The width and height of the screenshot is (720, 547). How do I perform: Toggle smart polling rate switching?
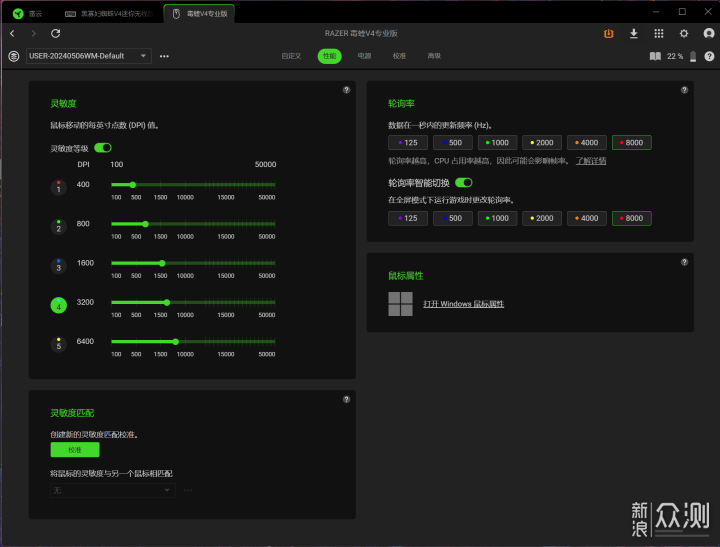(464, 183)
